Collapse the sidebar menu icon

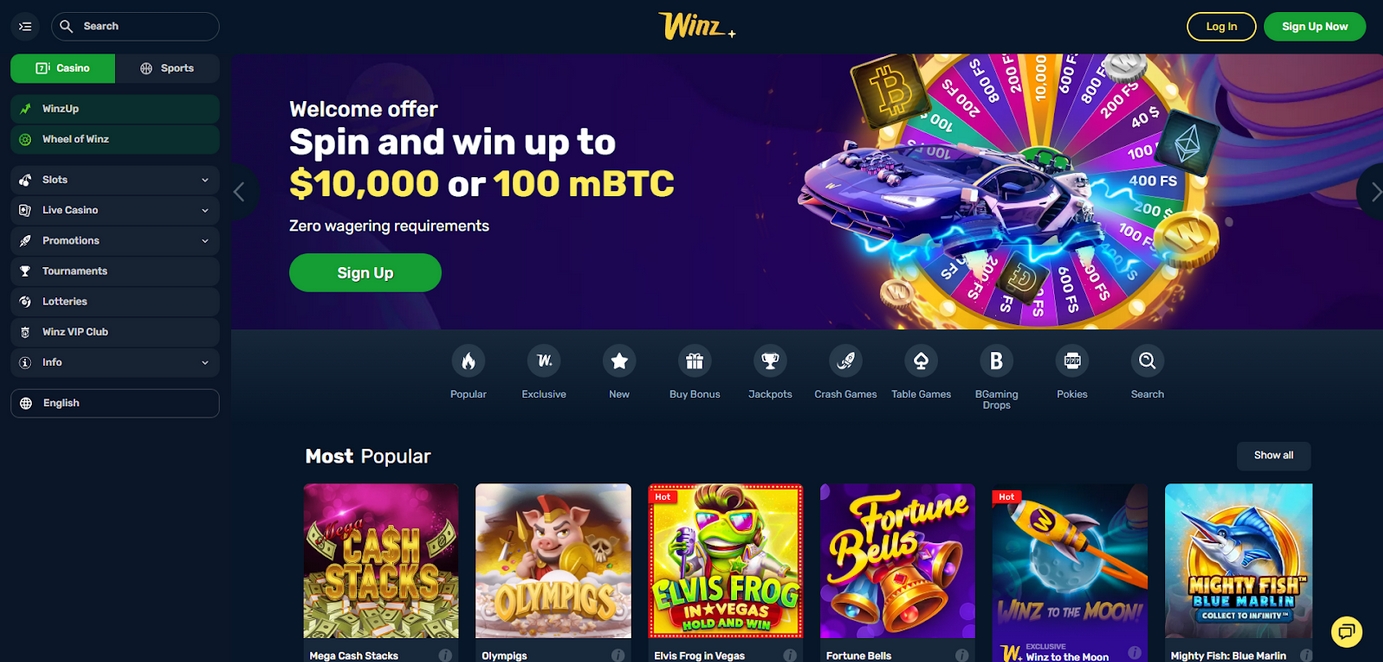pyautogui.click(x=26, y=27)
